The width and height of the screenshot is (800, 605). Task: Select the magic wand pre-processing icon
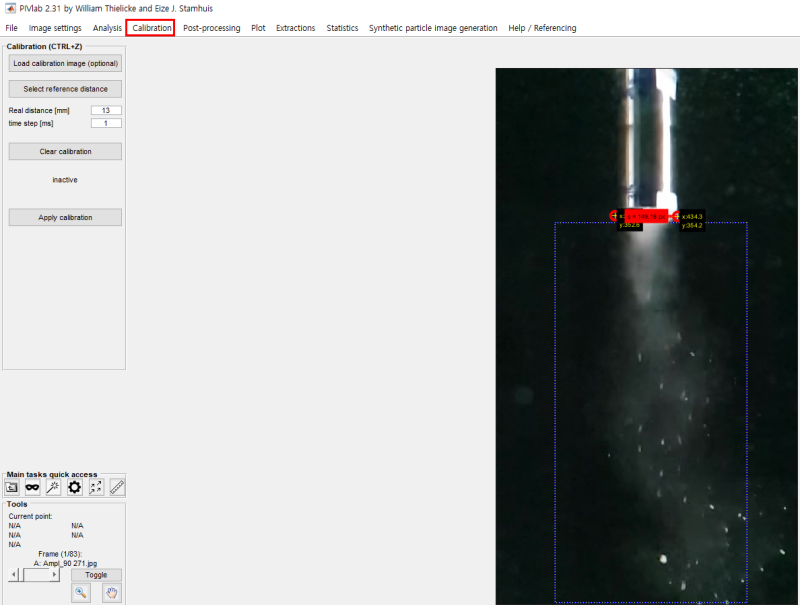click(x=53, y=488)
